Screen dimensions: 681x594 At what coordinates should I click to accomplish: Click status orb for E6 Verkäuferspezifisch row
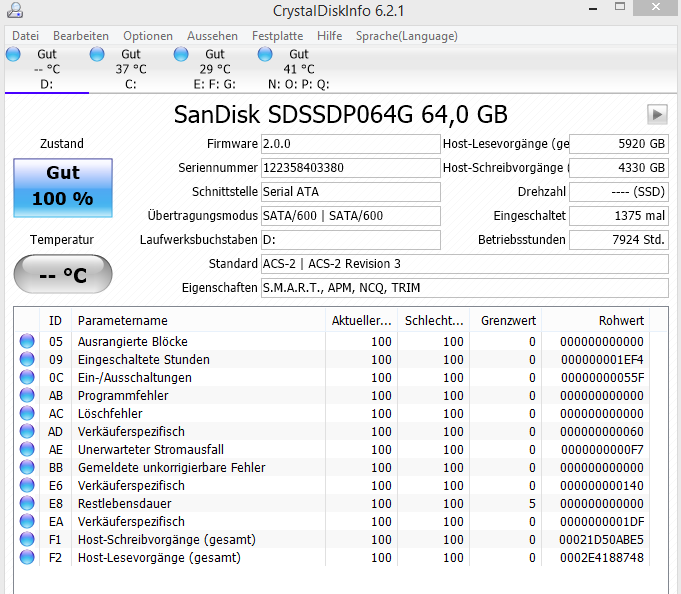click(x=27, y=485)
